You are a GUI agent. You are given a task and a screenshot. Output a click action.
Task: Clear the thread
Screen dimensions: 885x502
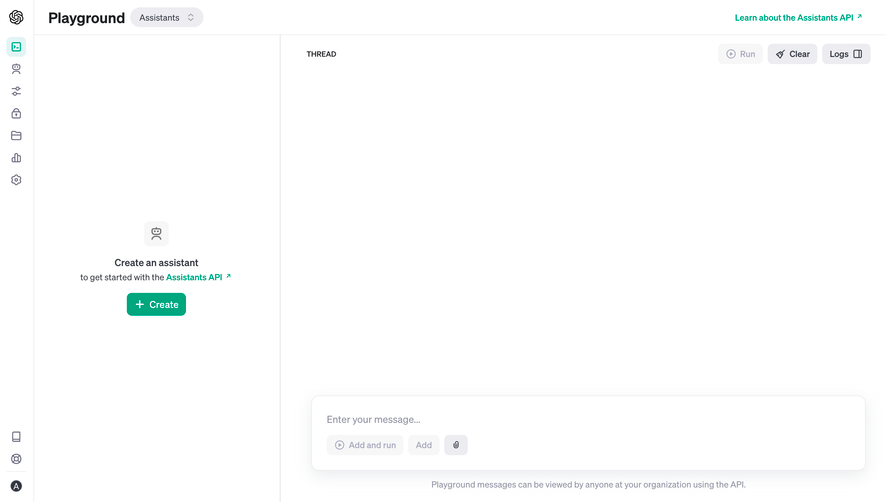[x=792, y=54]
